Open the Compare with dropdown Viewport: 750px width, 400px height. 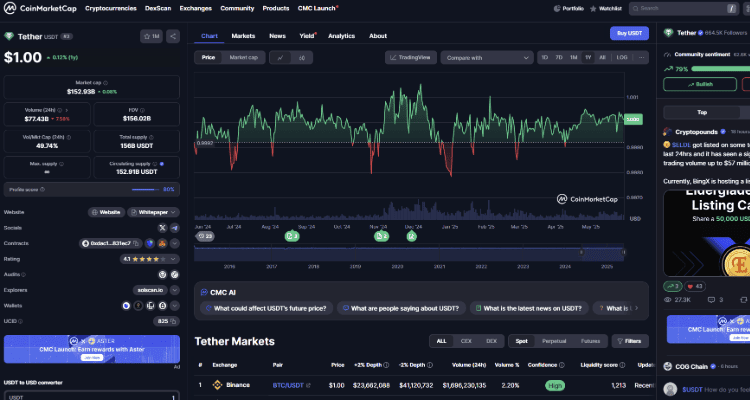(487, 58)
